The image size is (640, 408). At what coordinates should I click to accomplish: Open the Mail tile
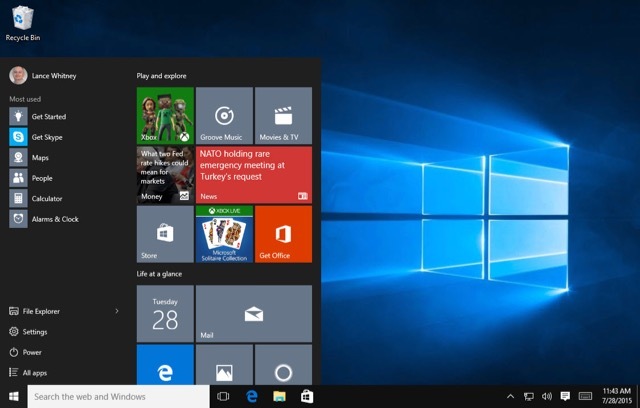(x=253, y=312)
